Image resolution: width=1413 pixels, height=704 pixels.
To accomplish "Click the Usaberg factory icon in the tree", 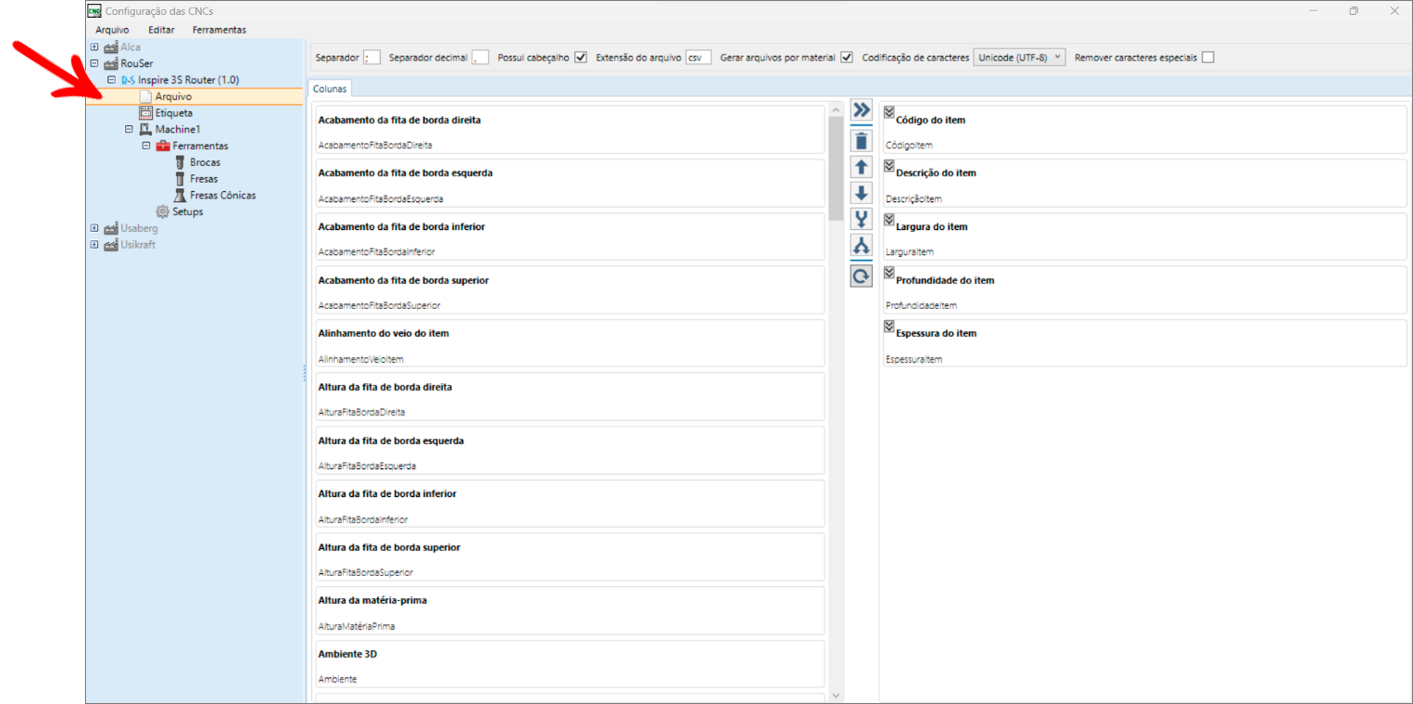I will tap(110, 228).
